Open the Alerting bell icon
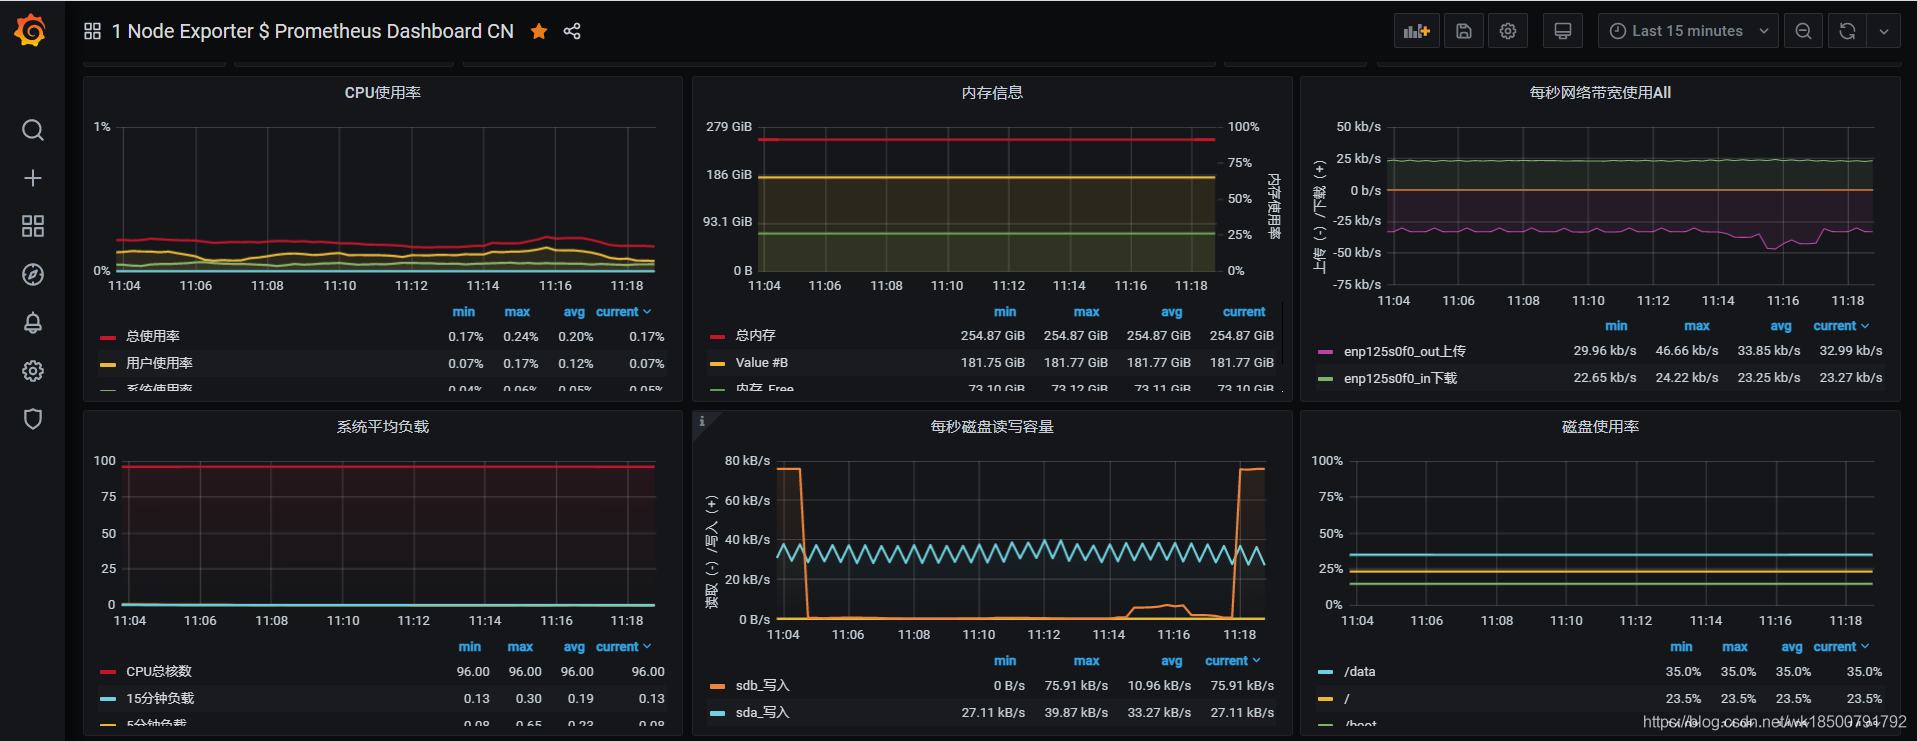 33,322
